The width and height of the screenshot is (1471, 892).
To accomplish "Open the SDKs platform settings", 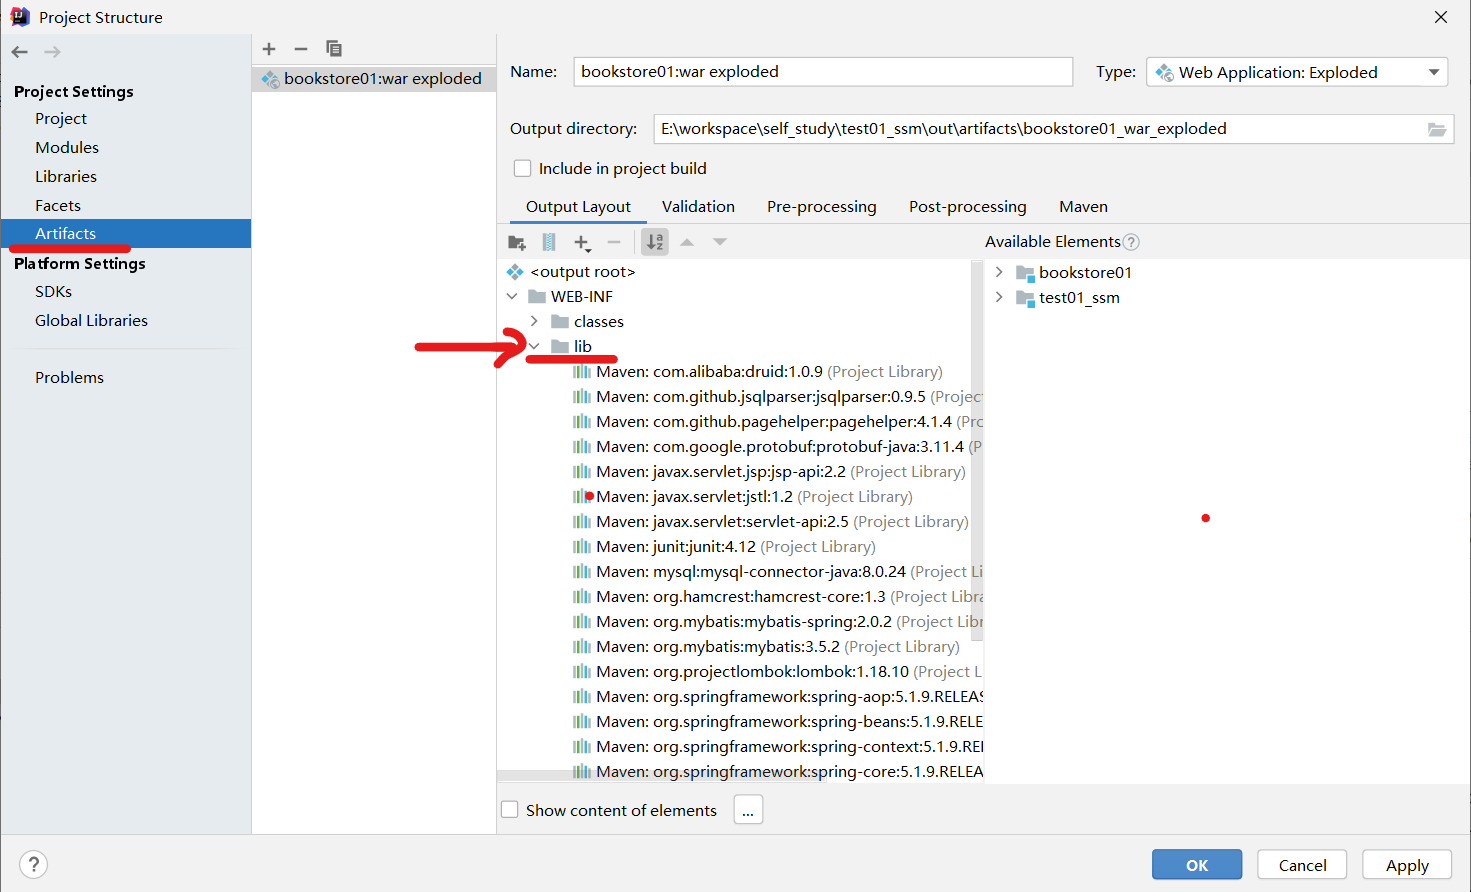I will (x=54, y=292).
